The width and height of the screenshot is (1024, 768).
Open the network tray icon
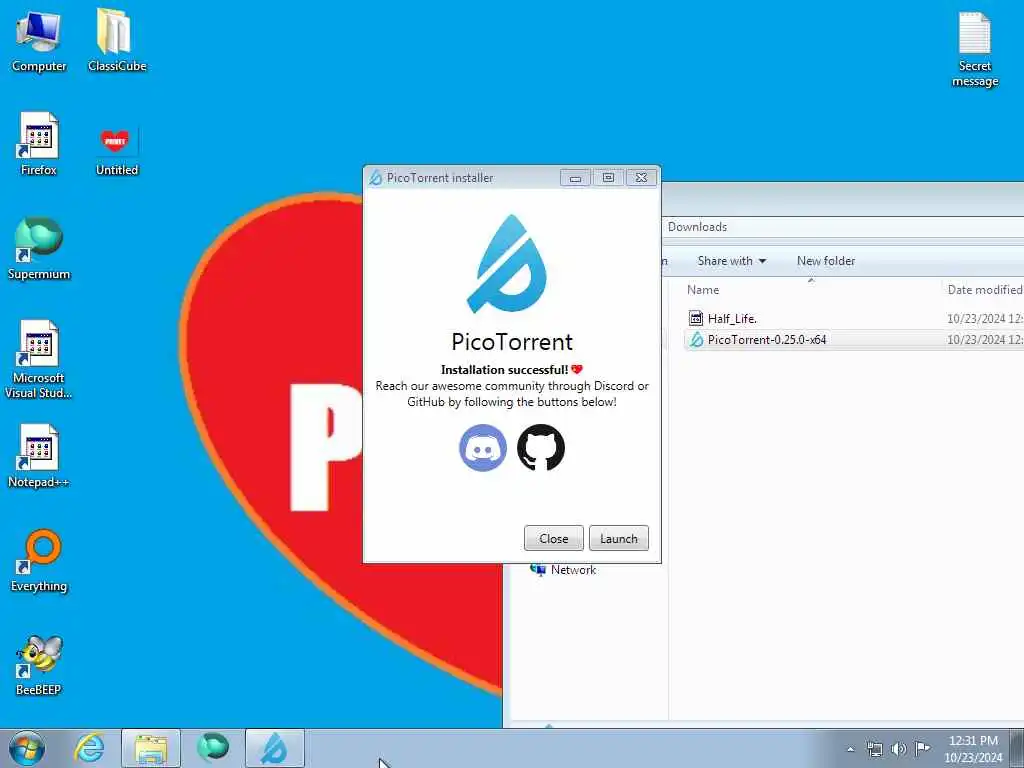tap(874, 749)
